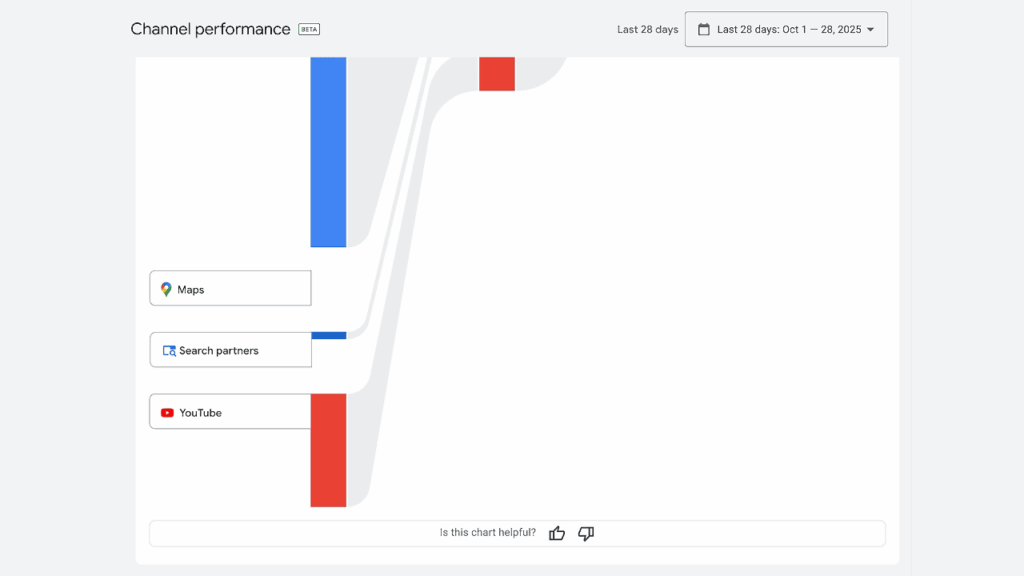Click the Maps pin icon inside its node card

coord(166,289)
